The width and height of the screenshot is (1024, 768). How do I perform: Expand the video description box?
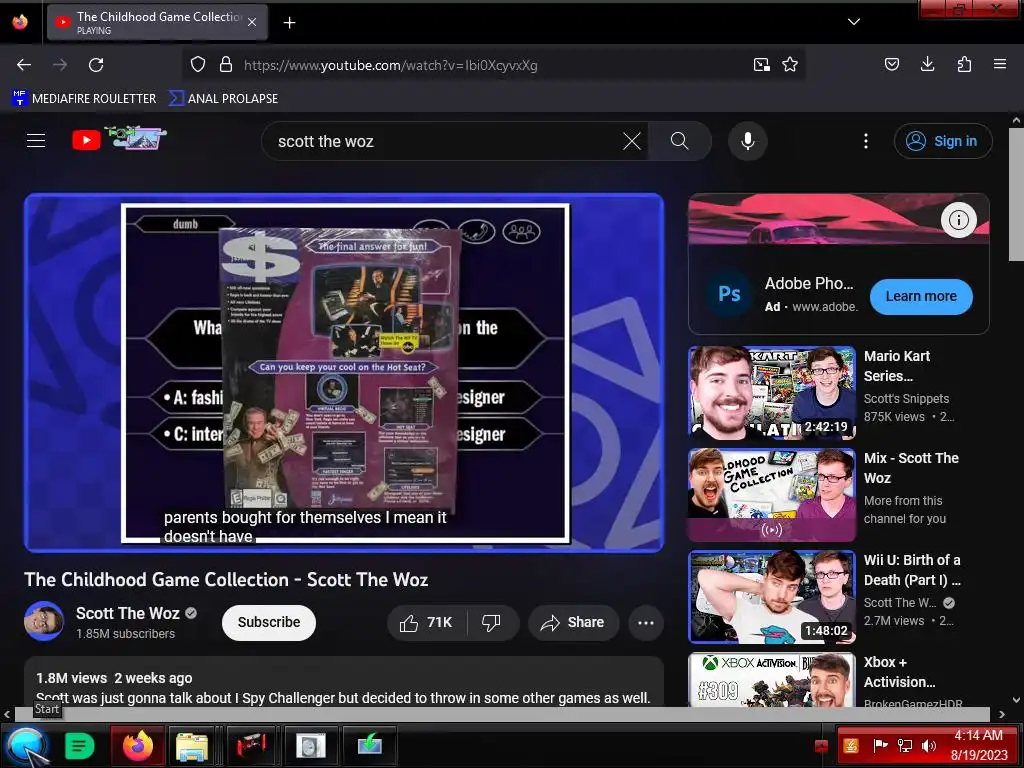pyautogui.click(x=344, y=682)
